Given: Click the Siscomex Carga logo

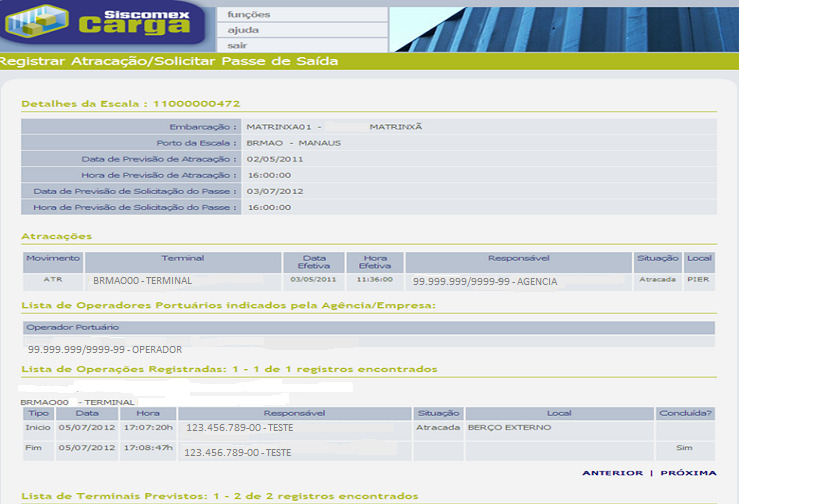Looking at the screenshot, I should pyautogui.click(x=105, y=27).
